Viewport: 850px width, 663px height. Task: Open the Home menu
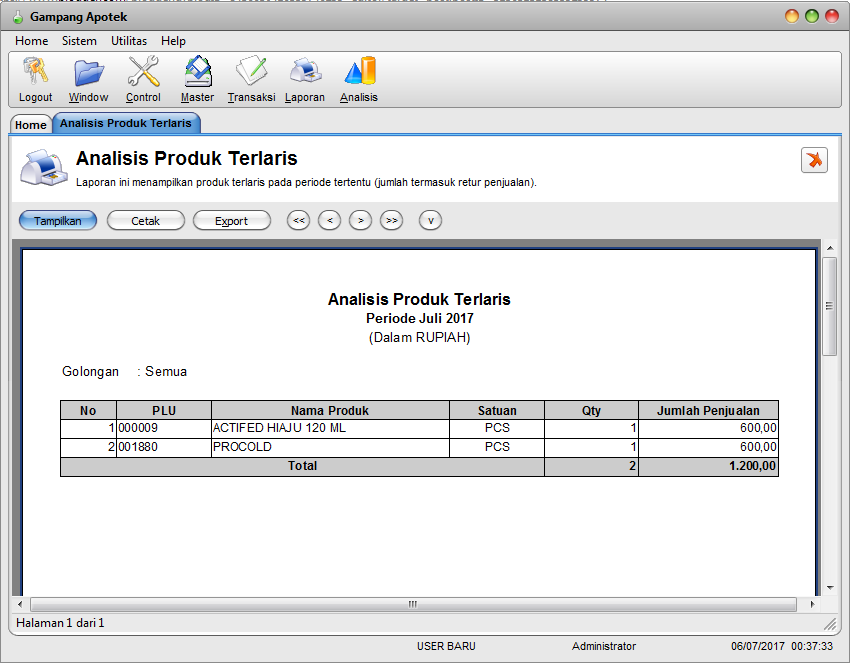pos(31,41)
